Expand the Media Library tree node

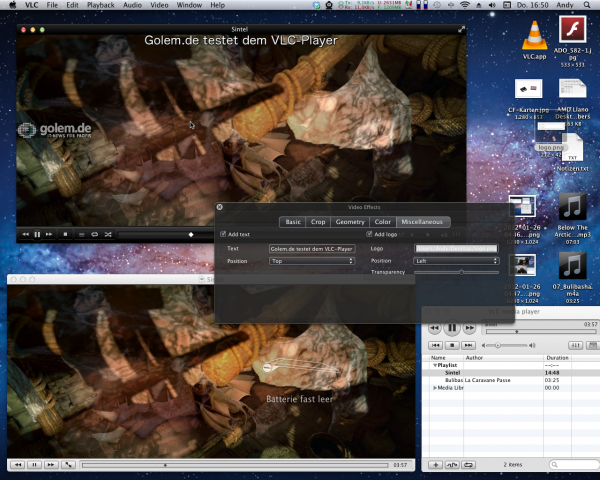click(434, 387)
